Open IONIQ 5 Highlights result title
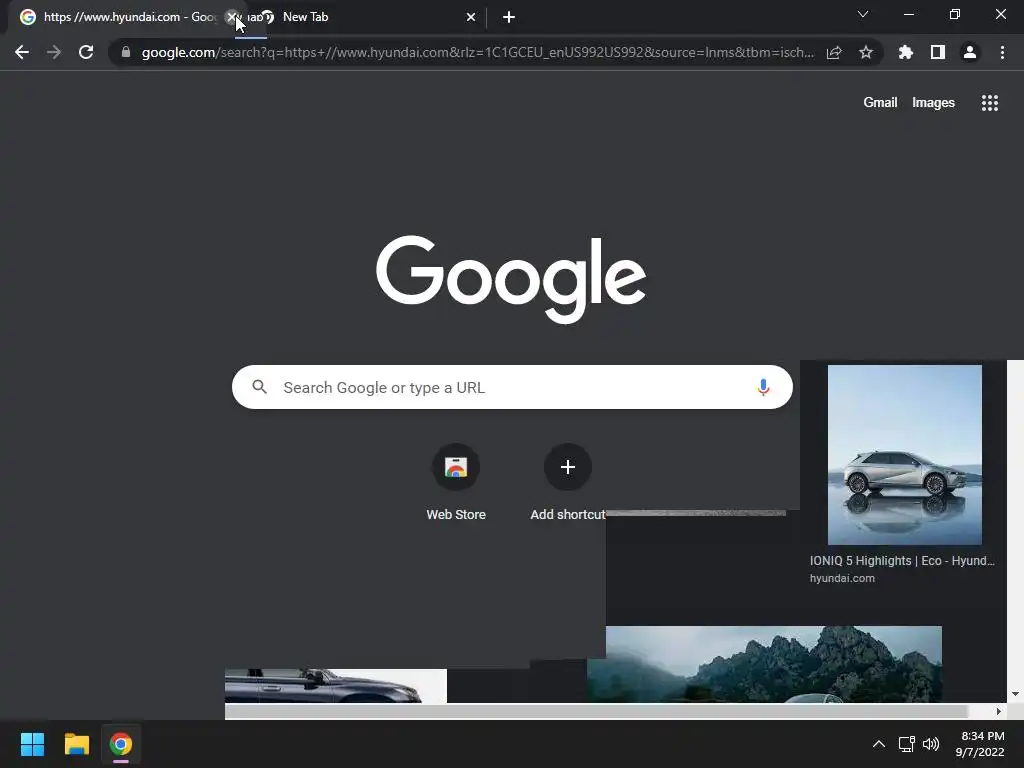1024x768 pixels. click(x=902, y=560)
